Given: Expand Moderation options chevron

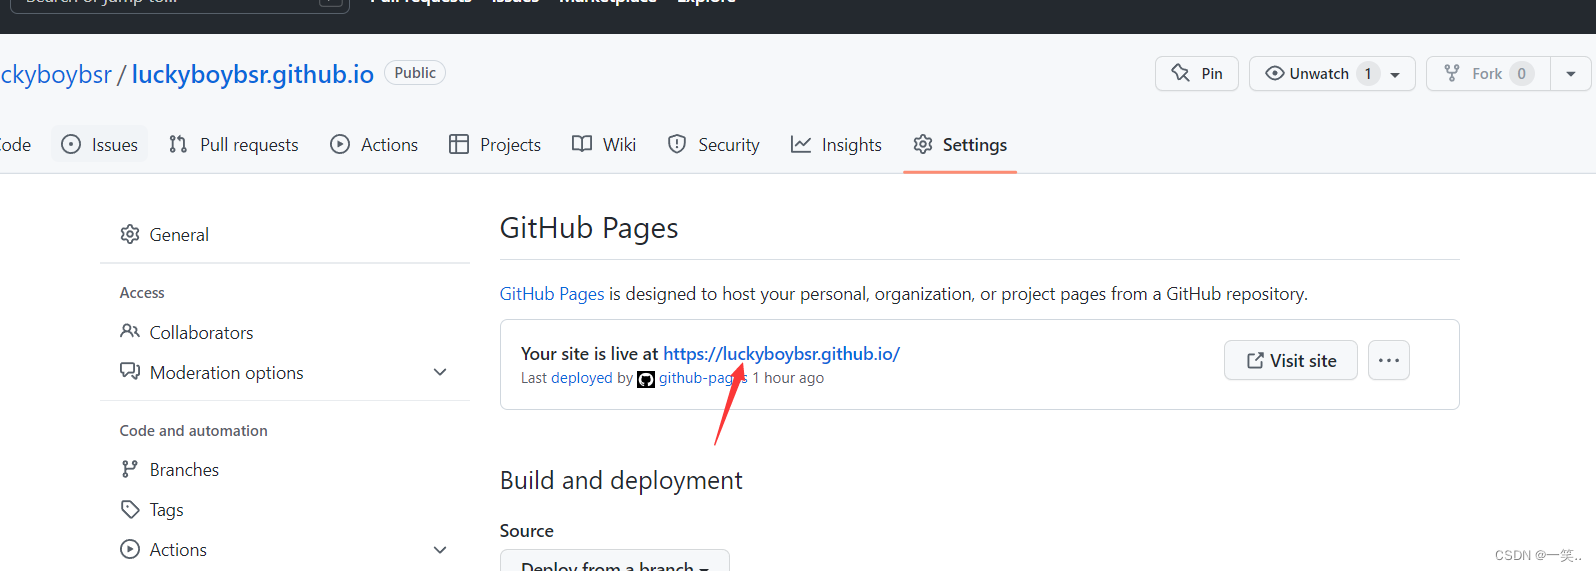Looking at the screenshot, I should [440, 372].
